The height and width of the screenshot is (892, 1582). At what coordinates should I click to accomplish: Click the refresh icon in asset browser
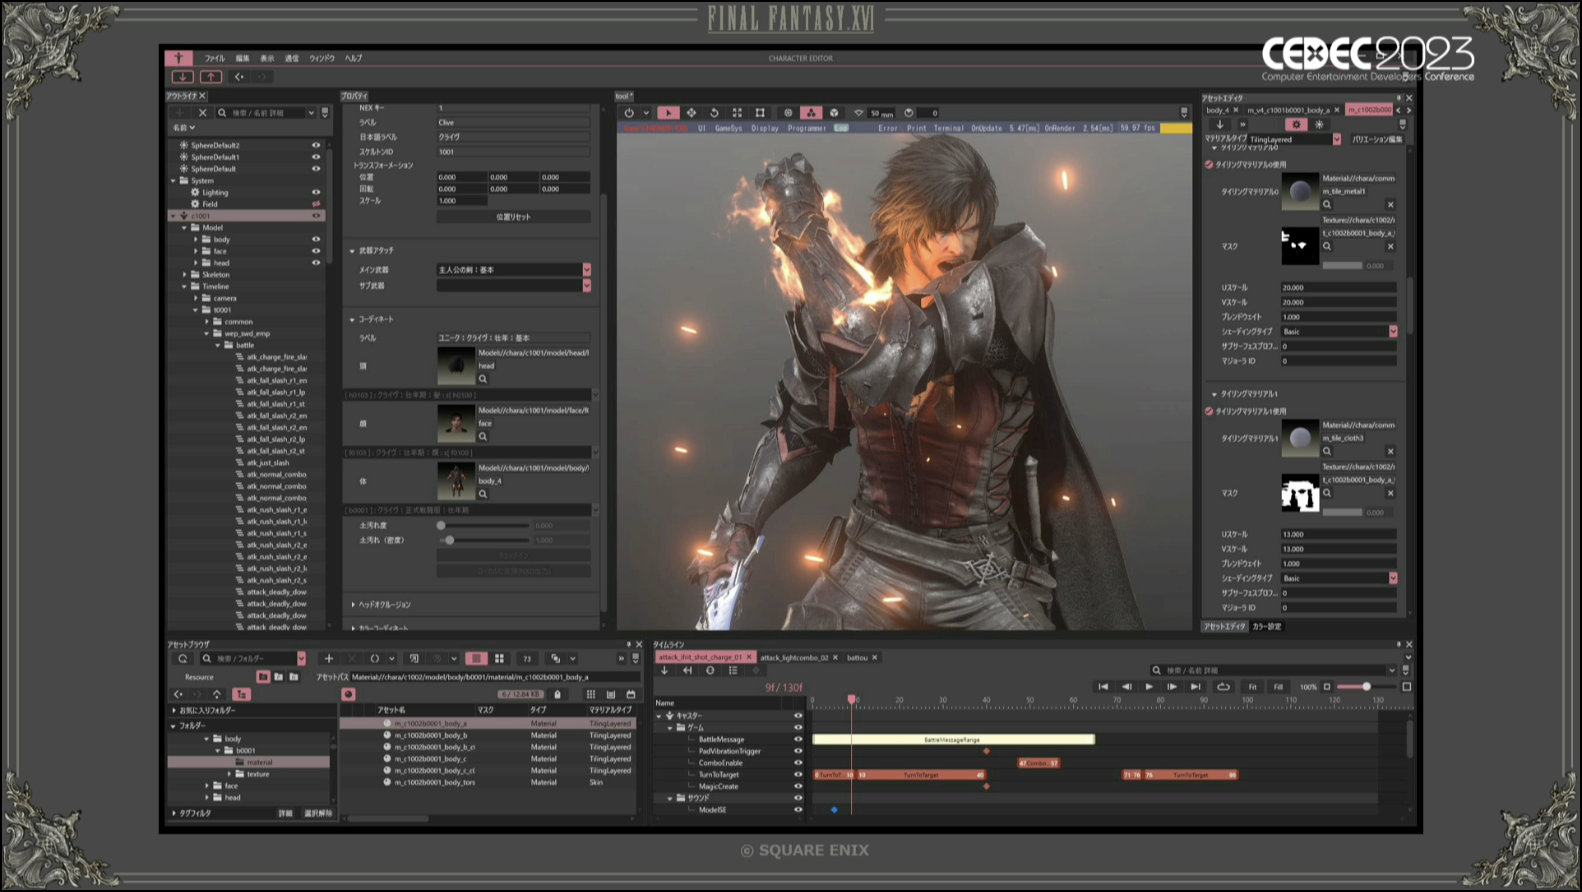pos(183,659)
